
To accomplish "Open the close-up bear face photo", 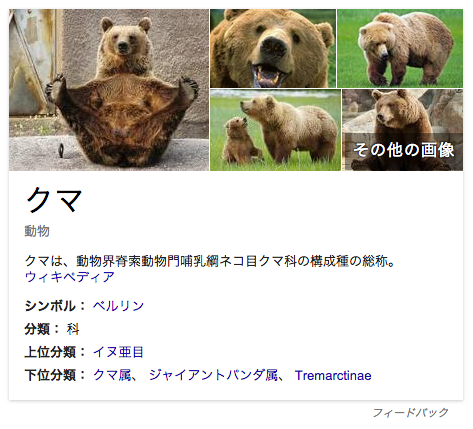I will (273, 48).
